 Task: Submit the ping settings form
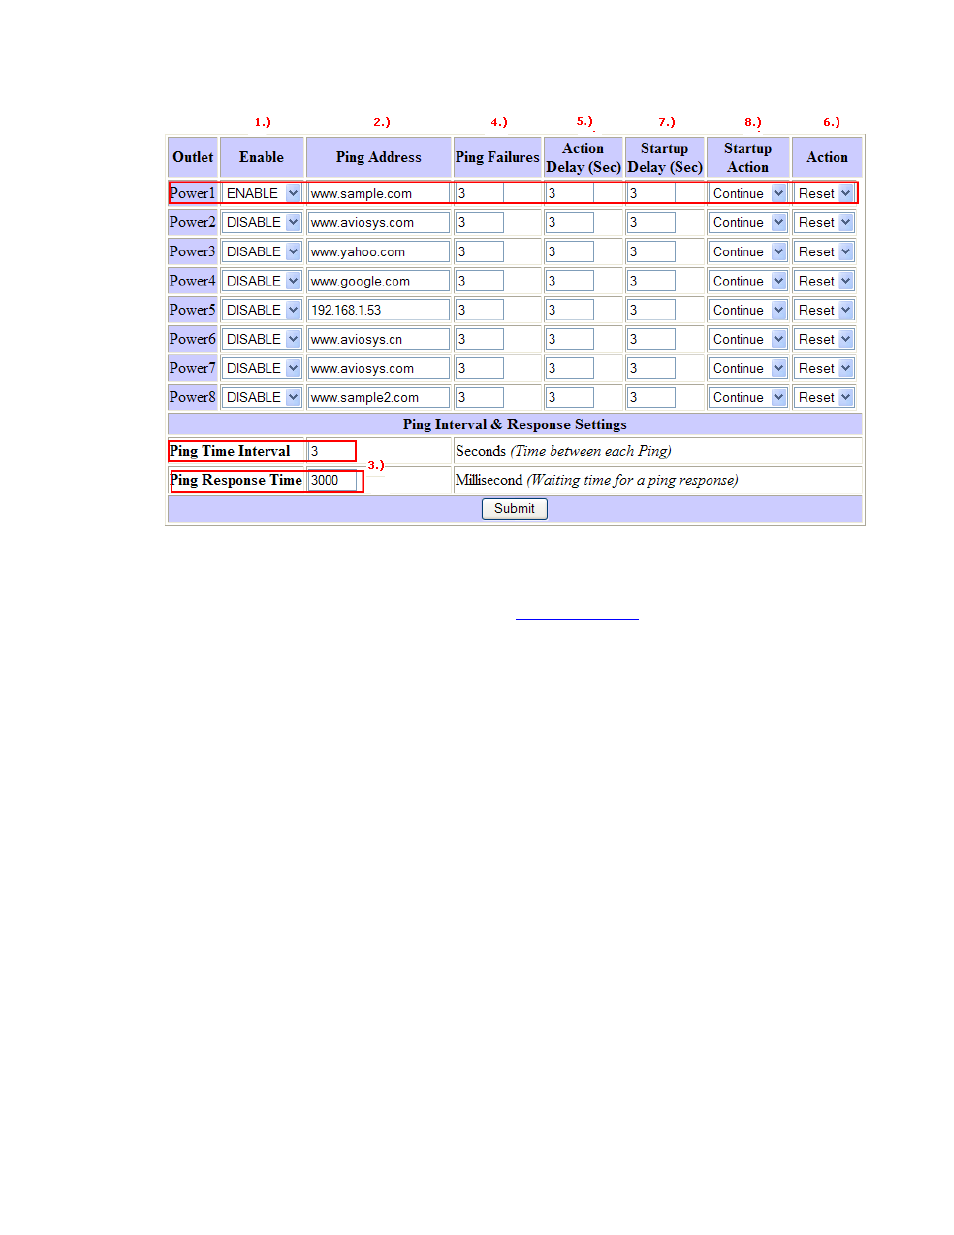click(514, 508)
